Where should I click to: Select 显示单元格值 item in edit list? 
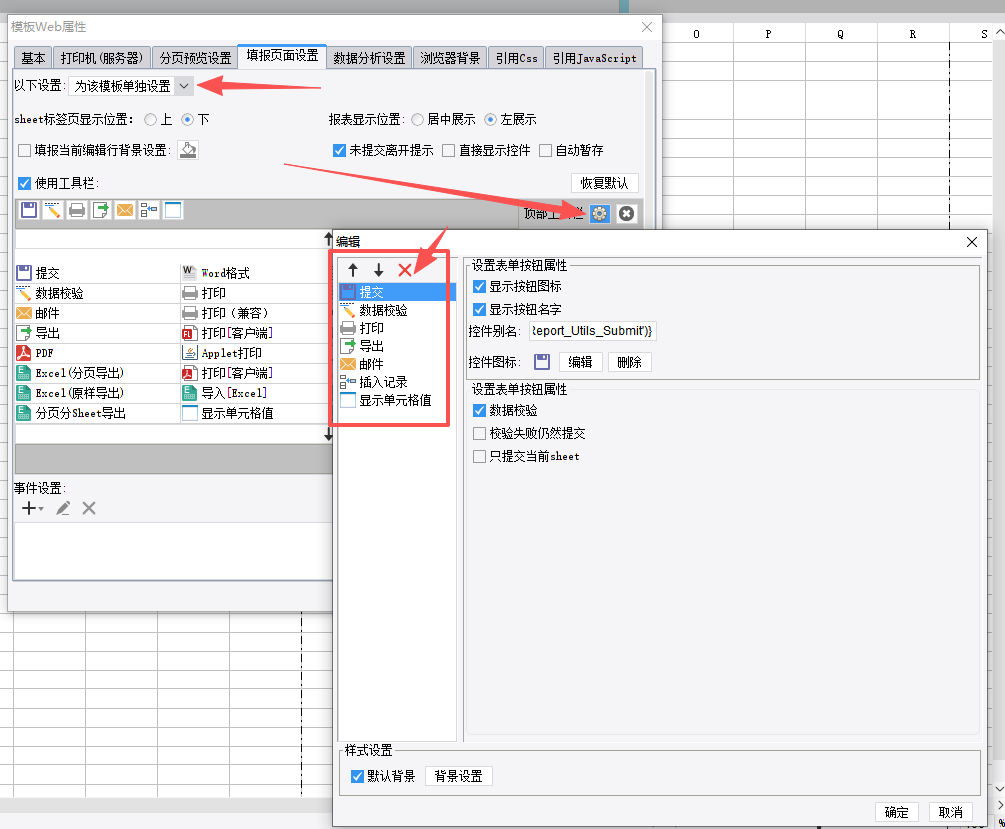point(397,400)
